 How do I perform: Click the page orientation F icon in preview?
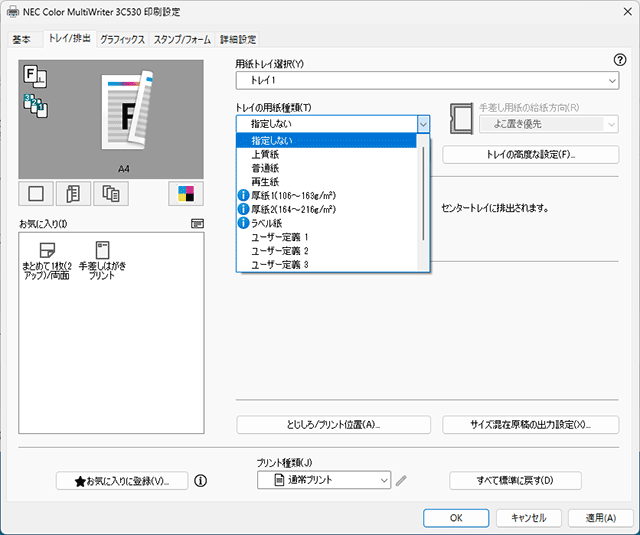(35, 76)
